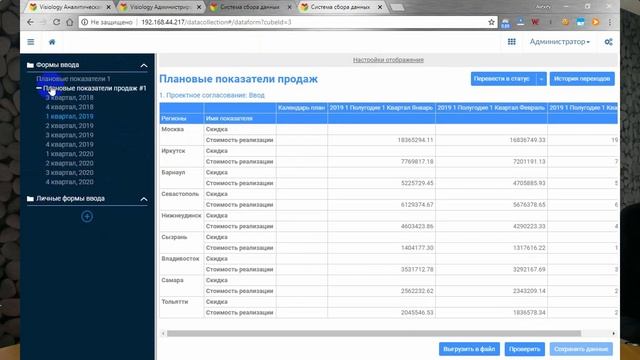The height and width of the screenshot is (360, 640).
Task: Switch to Visiology Аналитическая browser tab
Action: point(70,7)
